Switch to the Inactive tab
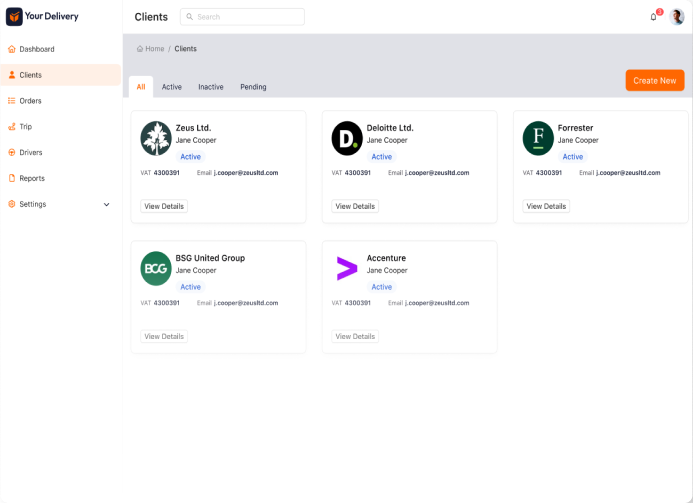This screenshot has width=693, height=503. coord(211,87)
